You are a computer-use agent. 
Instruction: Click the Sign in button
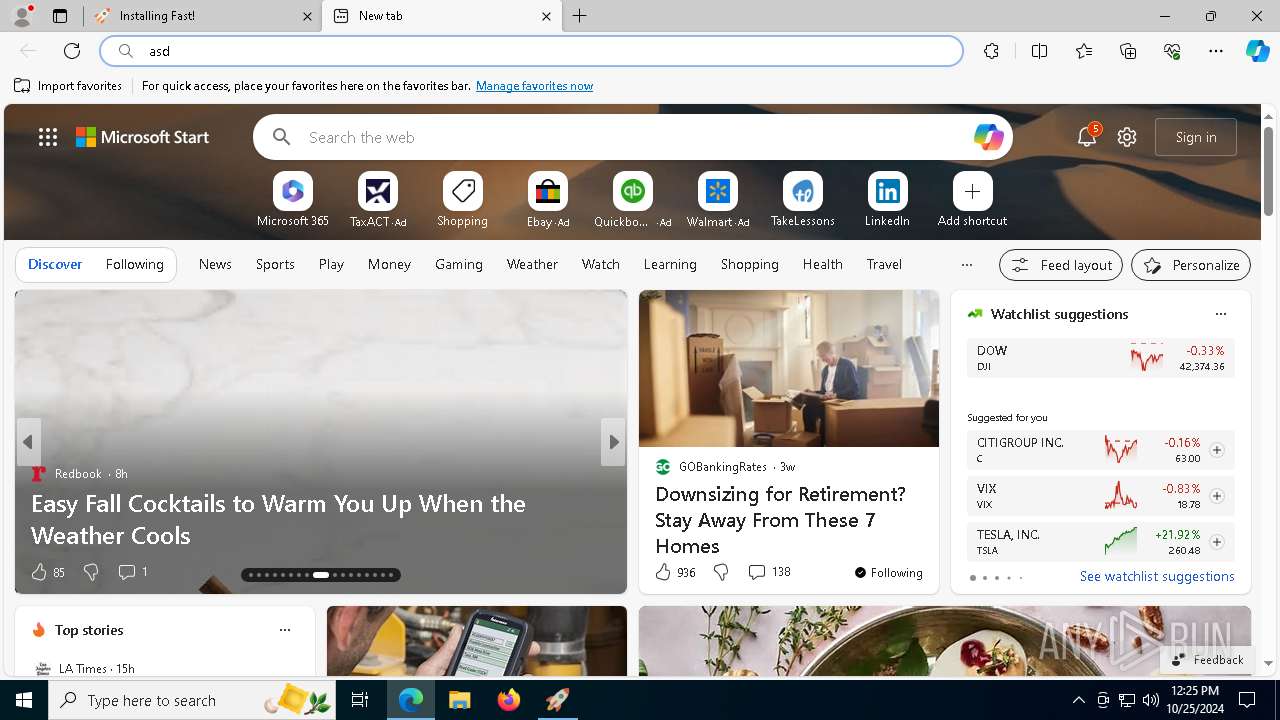(1196, 137)
